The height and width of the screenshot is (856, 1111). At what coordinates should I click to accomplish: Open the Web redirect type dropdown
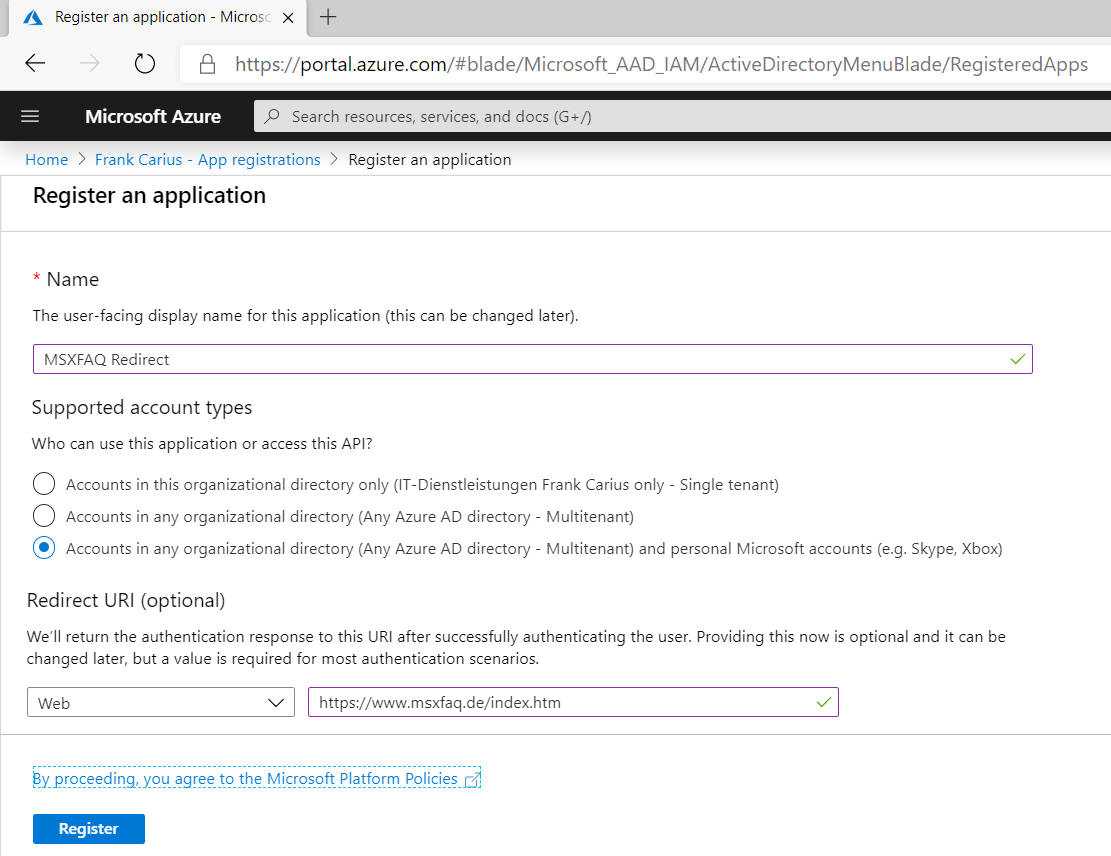click(161, 702)
